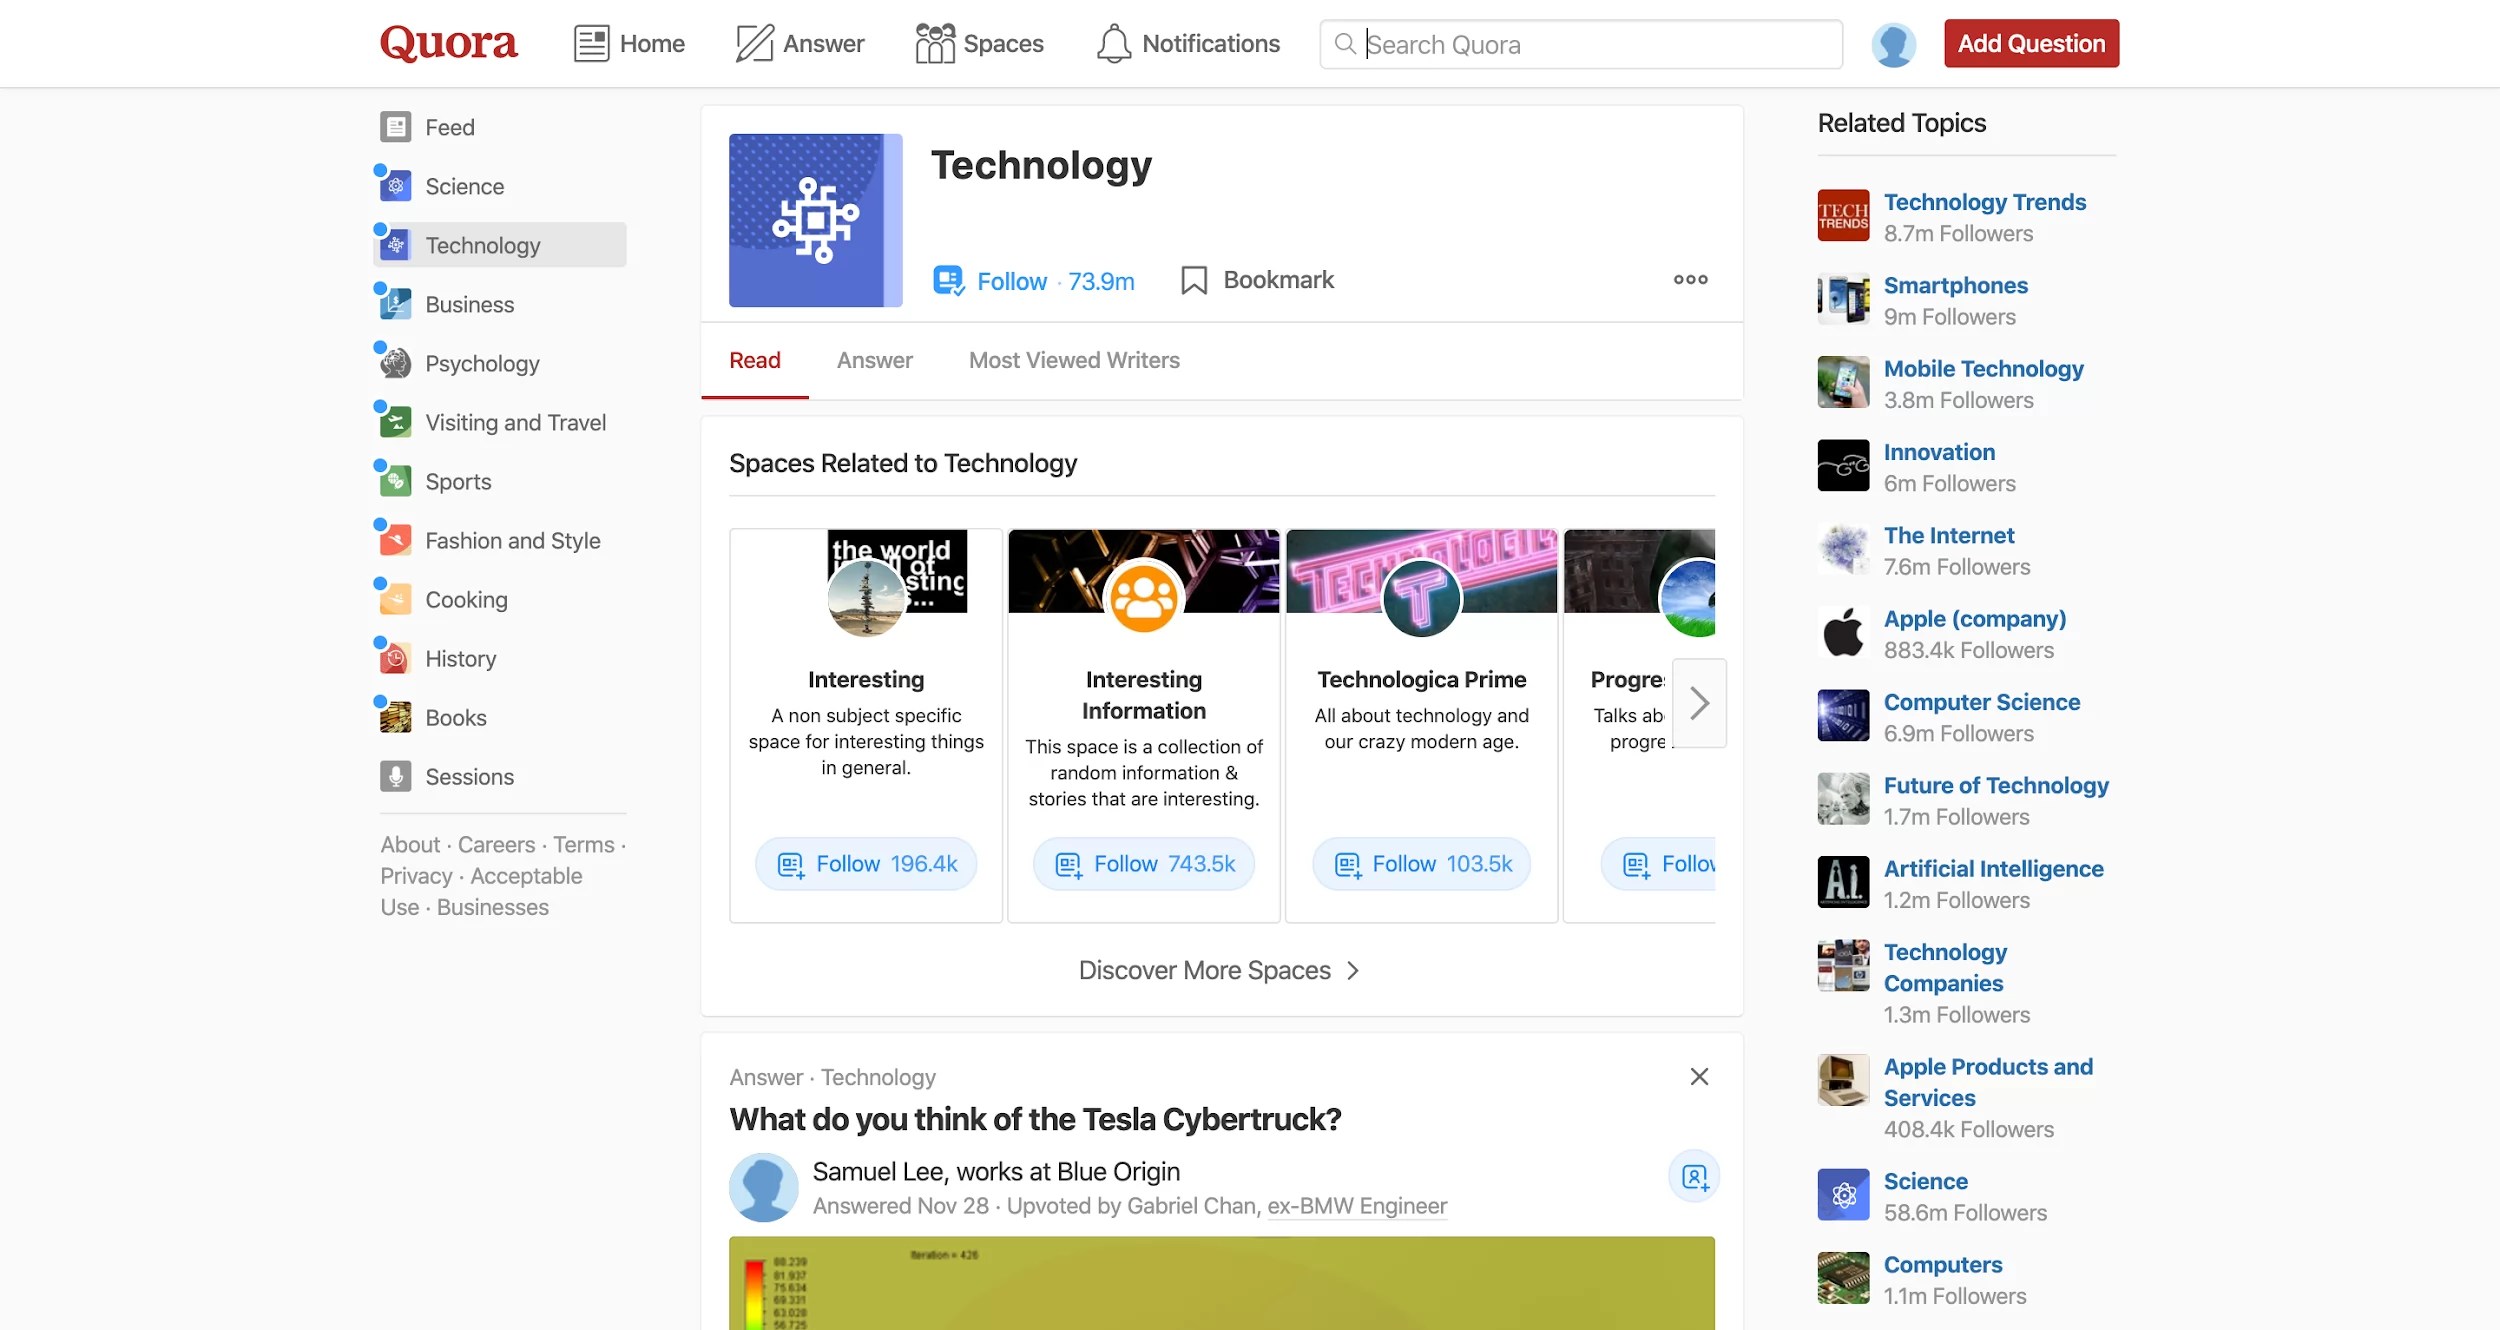Open the Tesla Cybertruck question
2500x1330 pixels.
(1035, 1119)
